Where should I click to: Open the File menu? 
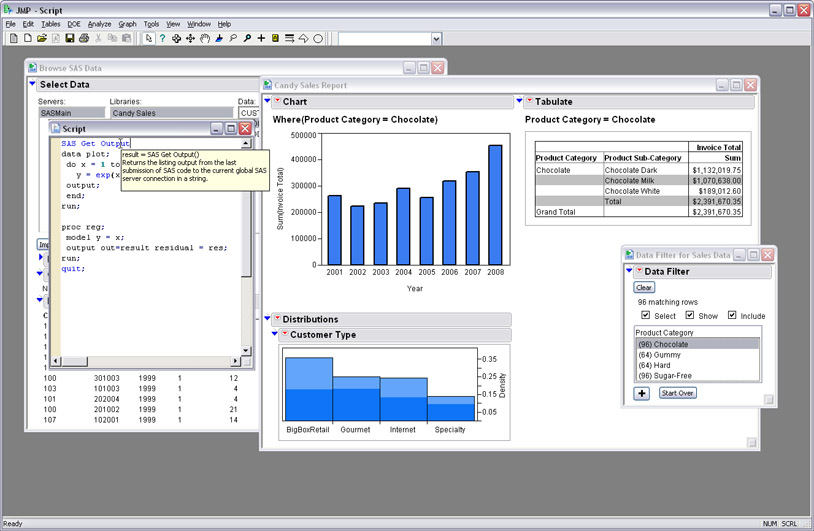pos(10,24)
